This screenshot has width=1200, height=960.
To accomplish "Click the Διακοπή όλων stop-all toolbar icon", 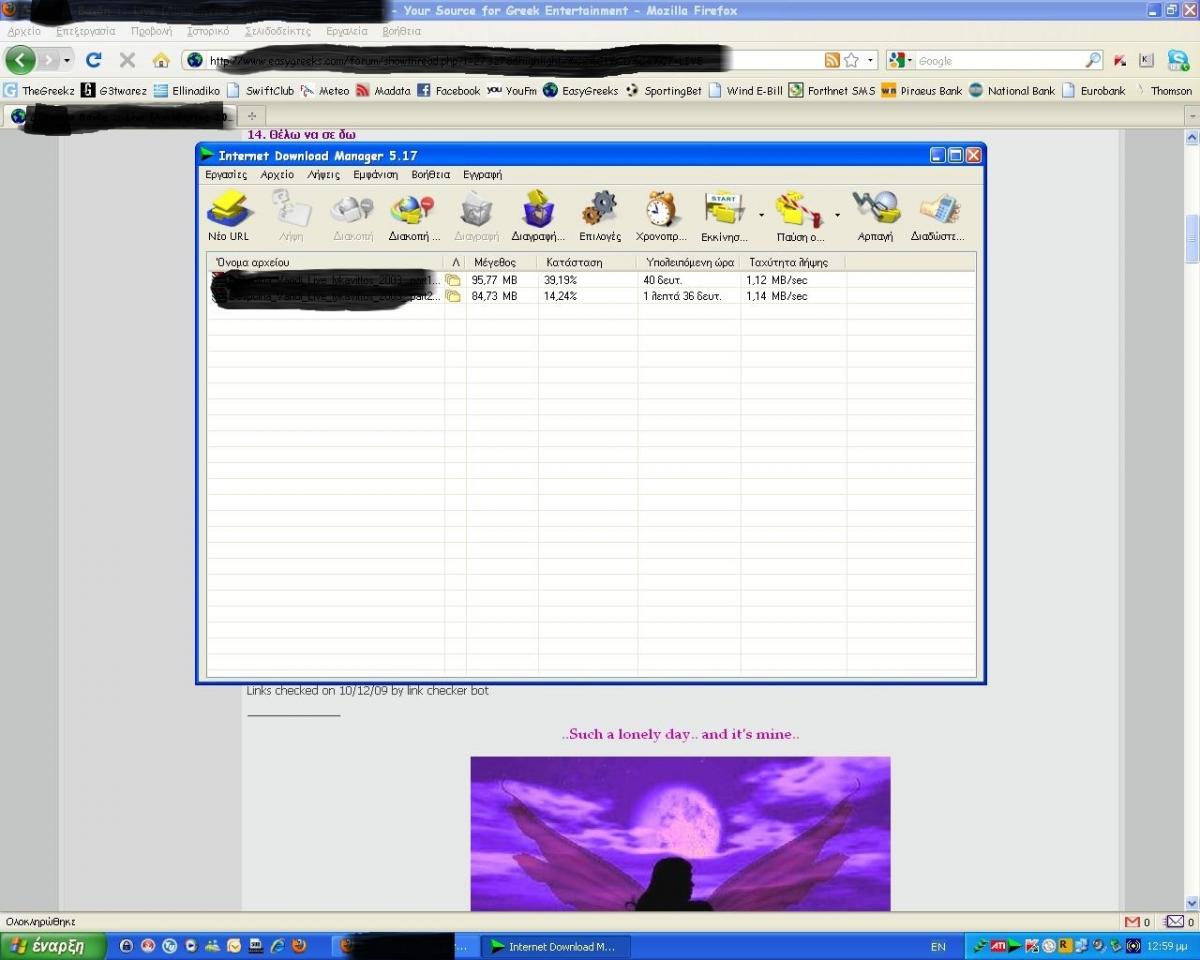I will pyautogui.click(x=414, y=216).
